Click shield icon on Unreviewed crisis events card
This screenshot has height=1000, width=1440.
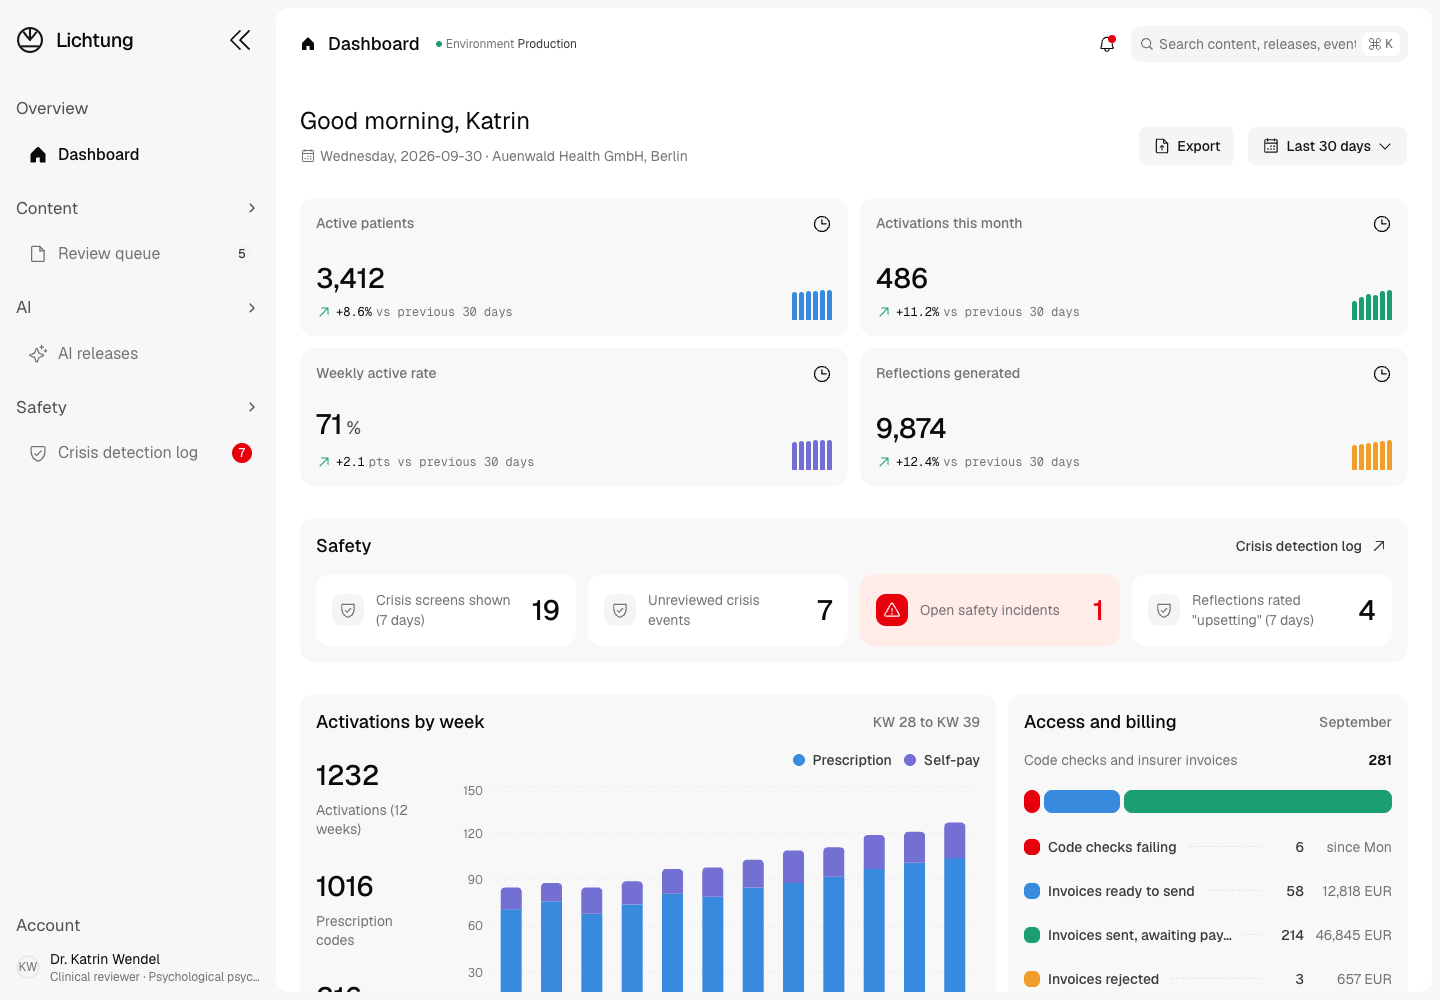(620, 610)
